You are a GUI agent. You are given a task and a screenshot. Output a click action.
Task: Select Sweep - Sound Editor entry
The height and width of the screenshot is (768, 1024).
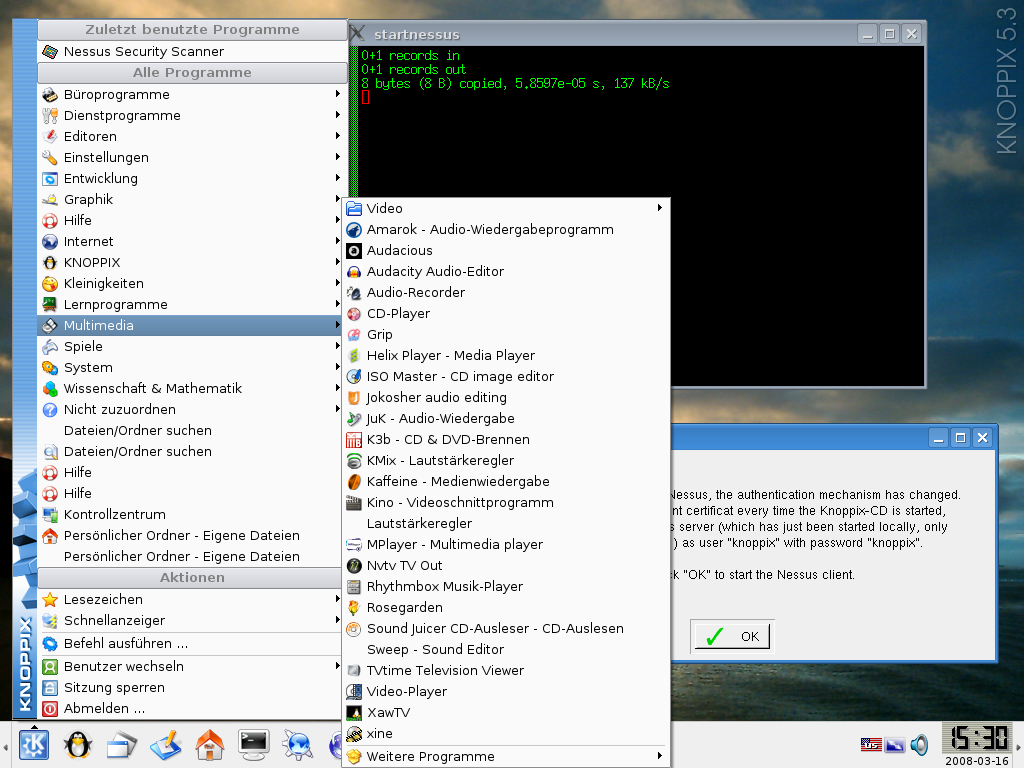pos(506,649)
